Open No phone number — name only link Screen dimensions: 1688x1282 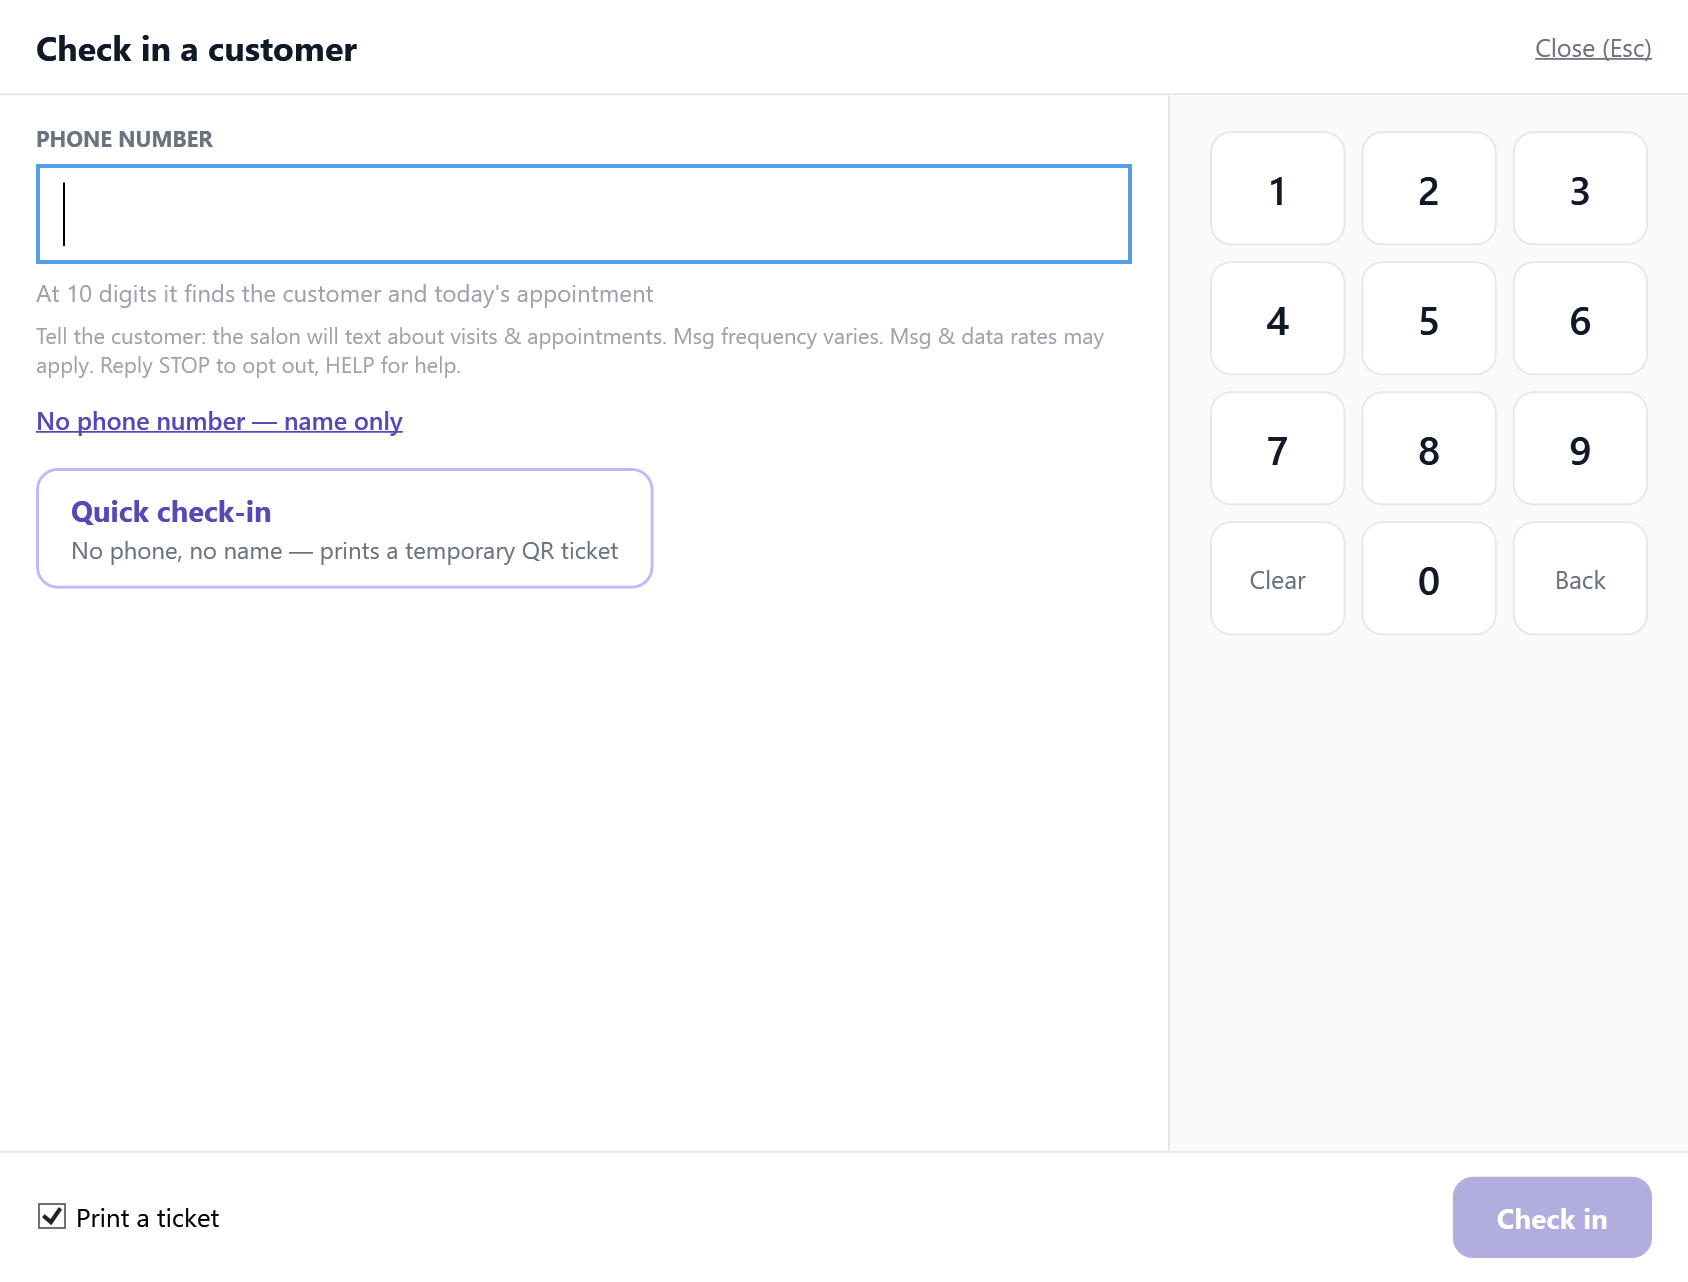click(220, 421)
